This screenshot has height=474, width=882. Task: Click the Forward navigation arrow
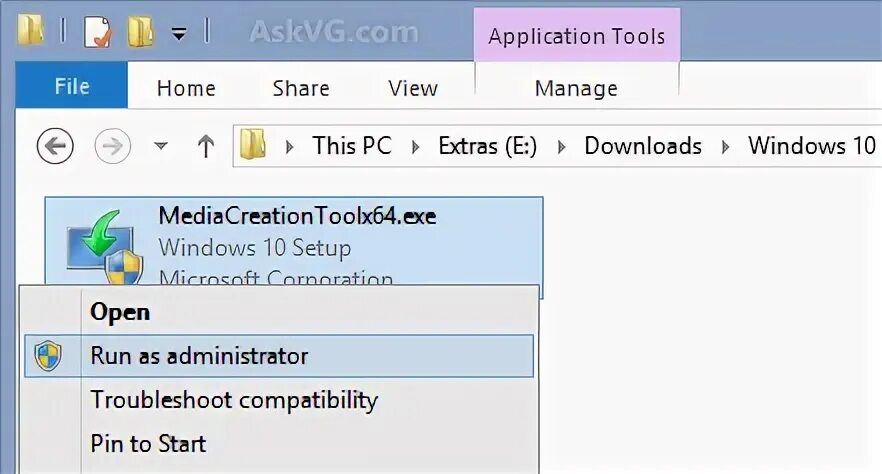[x=113, y=147]
